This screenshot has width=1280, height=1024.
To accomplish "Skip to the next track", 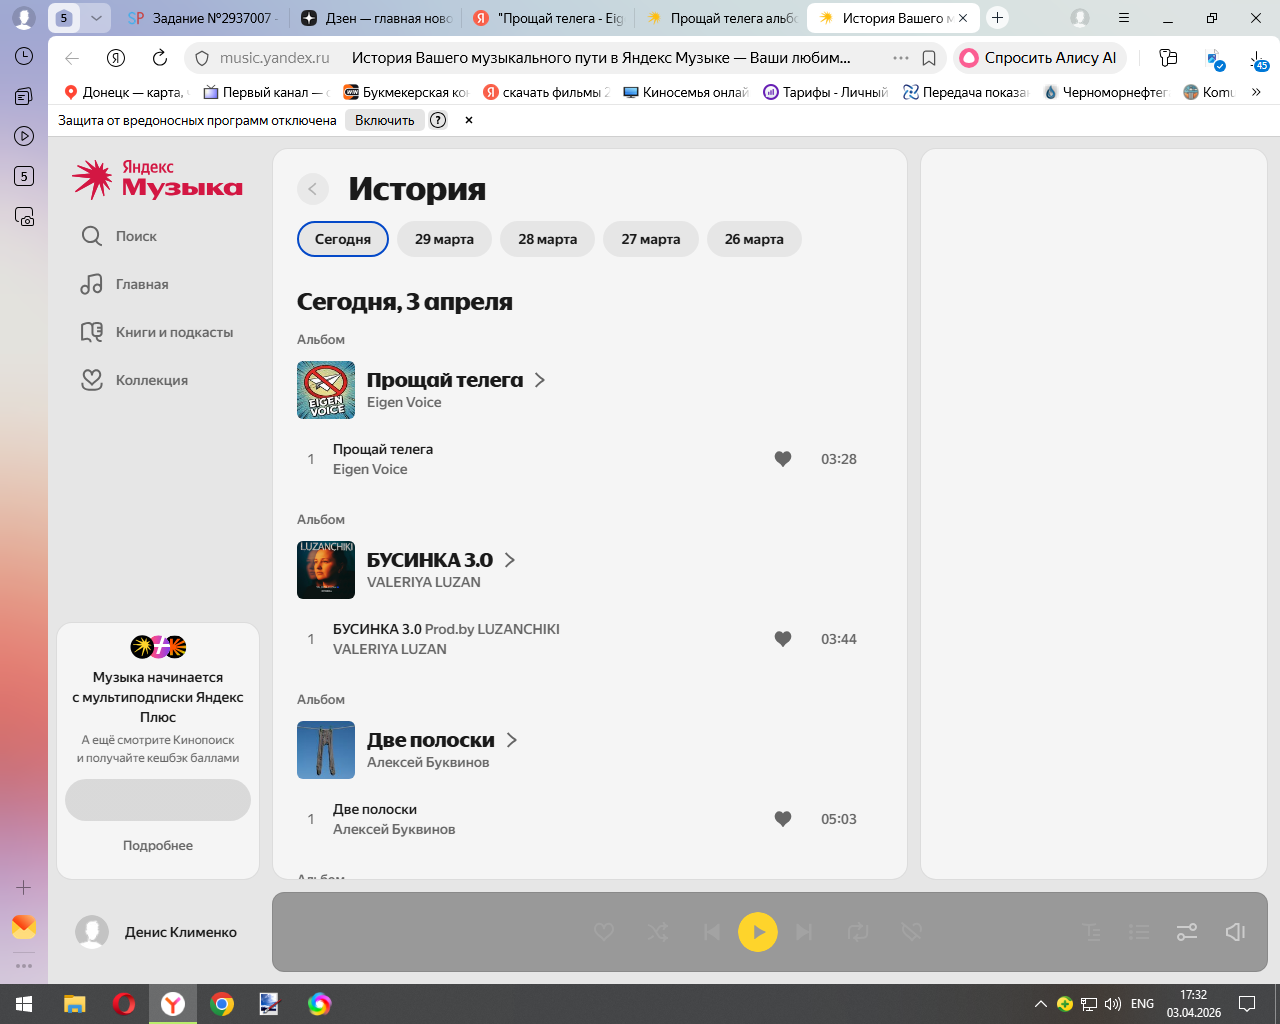I will (804, 932).
